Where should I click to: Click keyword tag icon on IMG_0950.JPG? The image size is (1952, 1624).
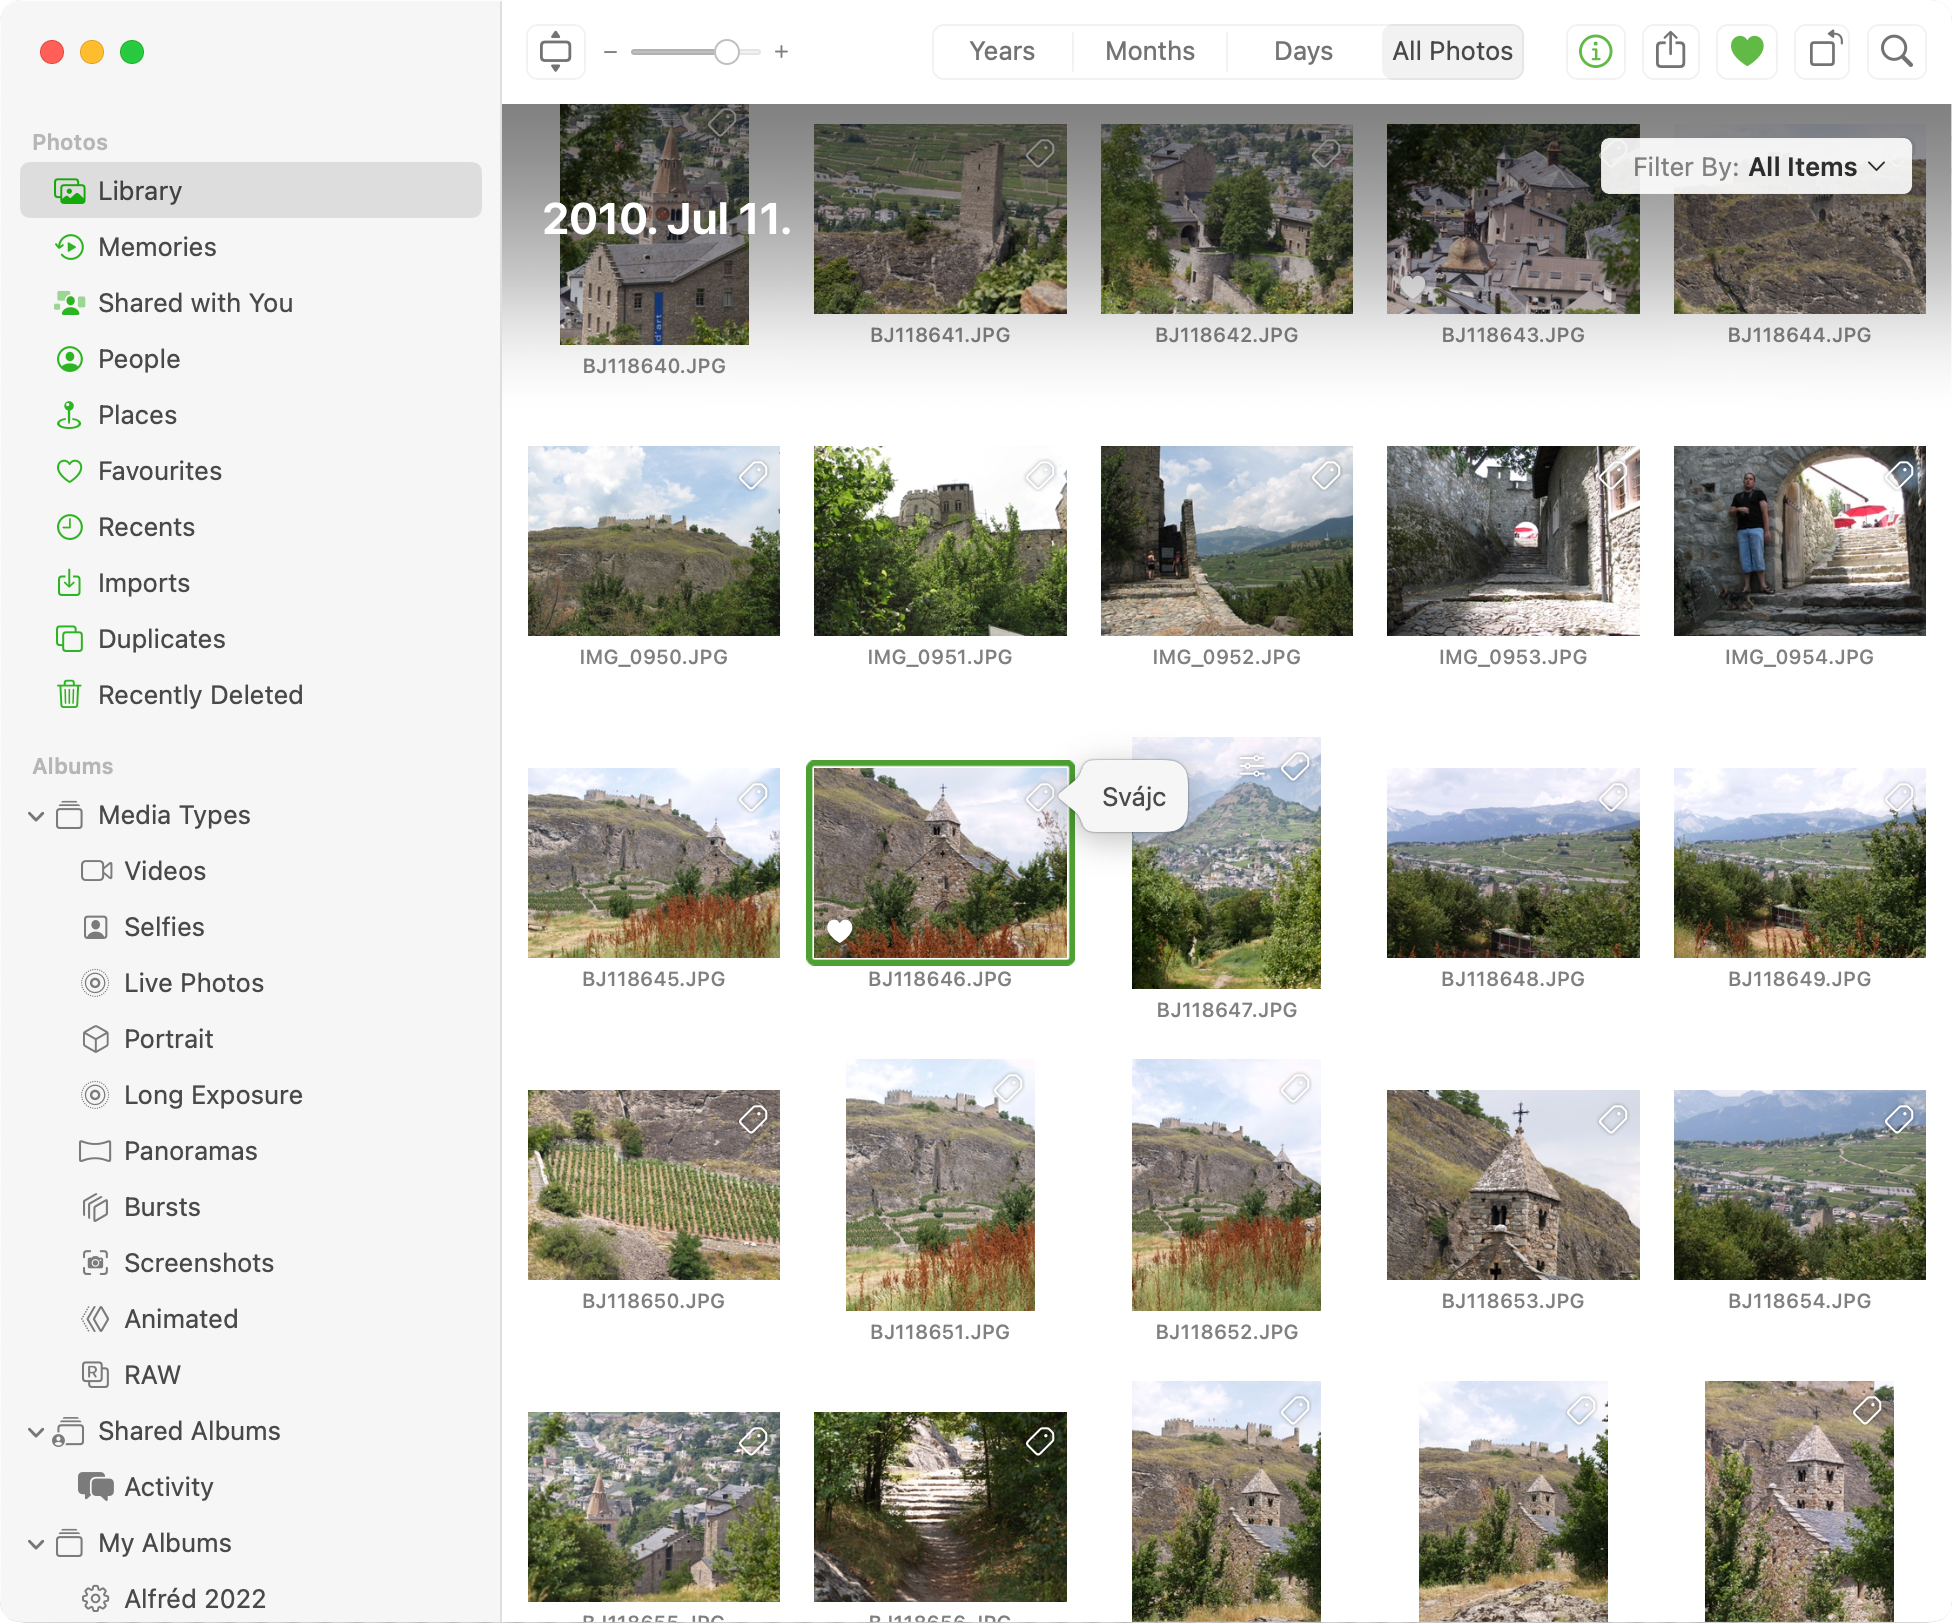pos(753,475)
